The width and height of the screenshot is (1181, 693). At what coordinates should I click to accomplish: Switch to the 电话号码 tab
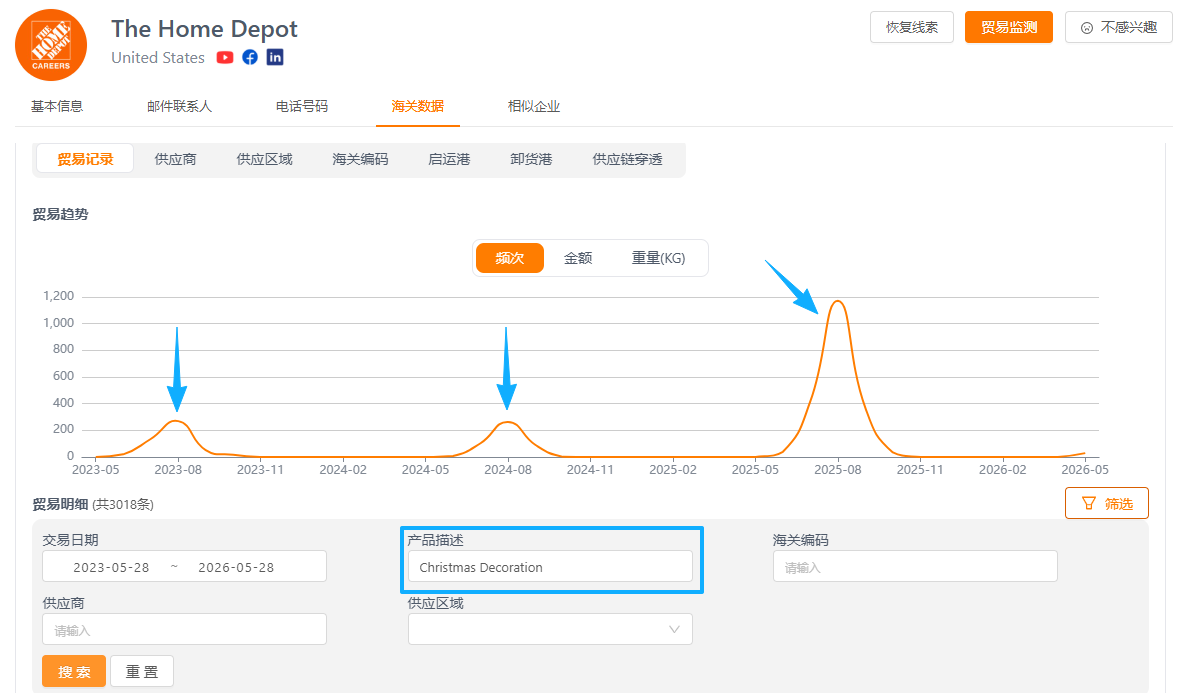[302, 106]
